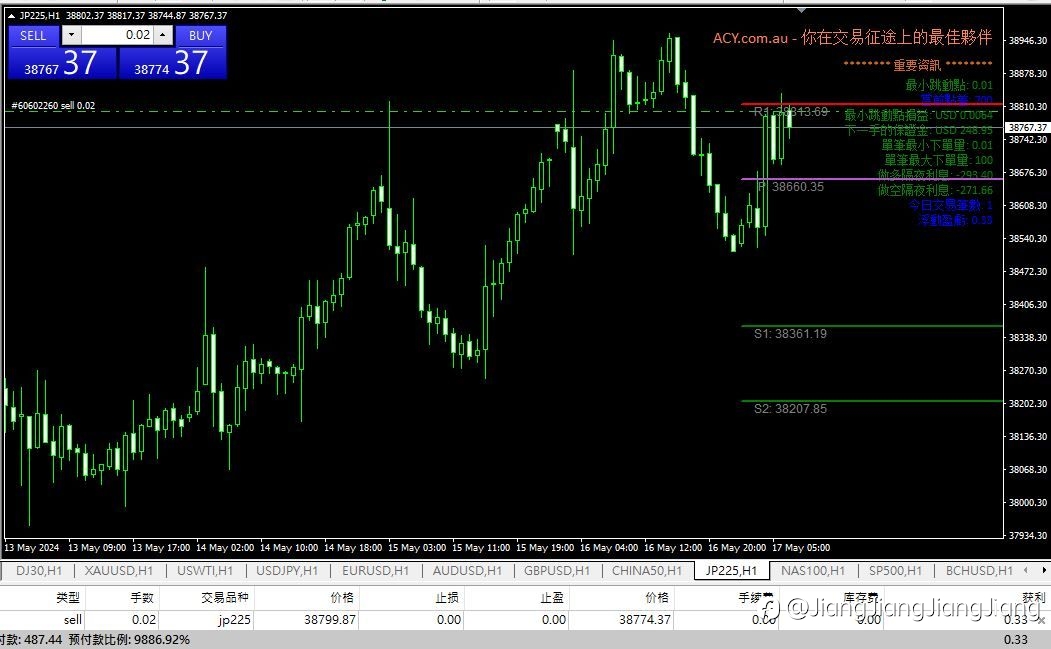Close the sell order with the × icon
This screenshot has width=1051, height=649.
click(x=1040, y=620)
